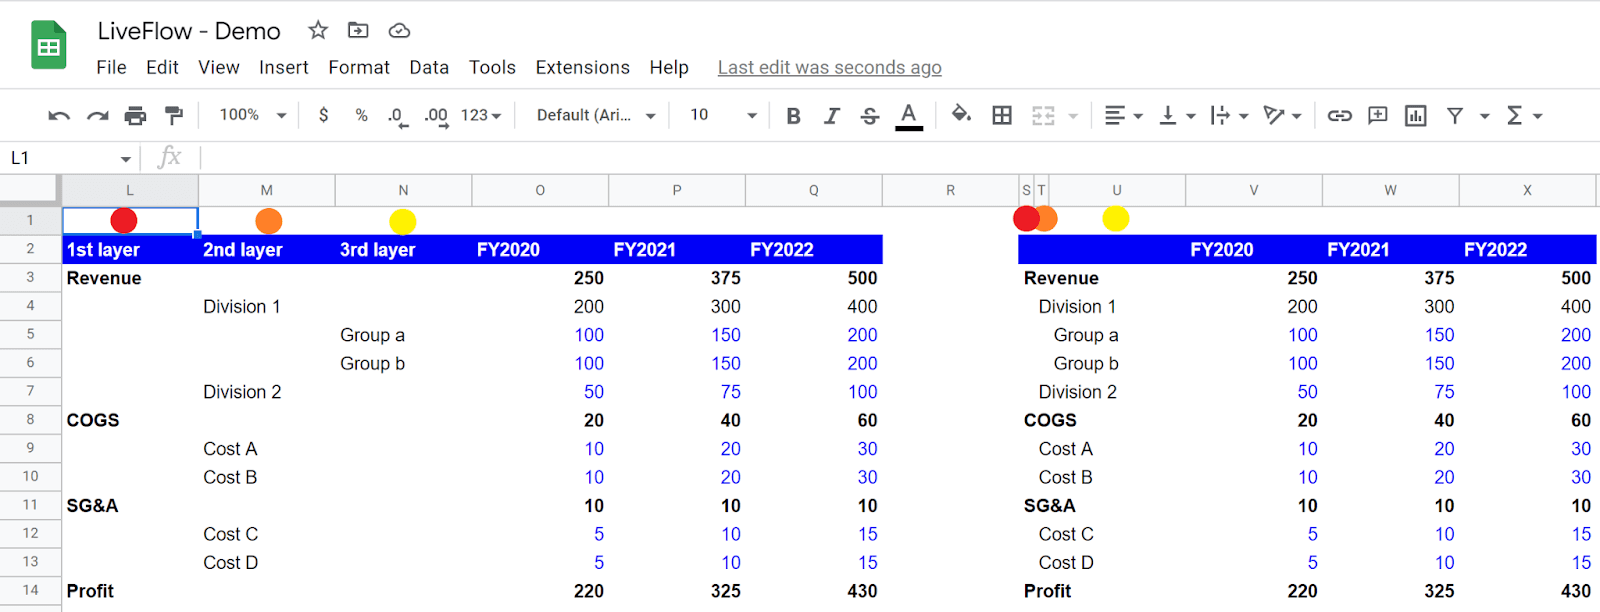Print the spreadsheet with printer icon

pyautogui.click(x=135, y=116)
